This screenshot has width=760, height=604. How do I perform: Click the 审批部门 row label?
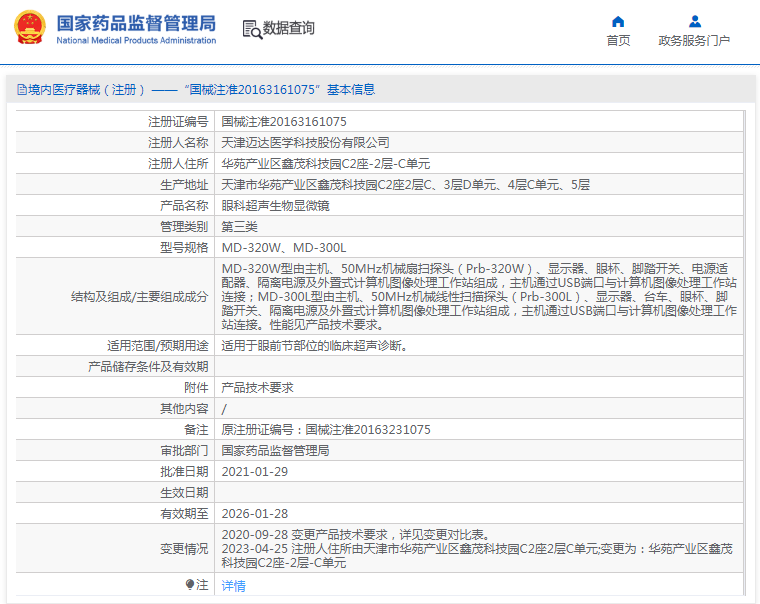[184, 451]
